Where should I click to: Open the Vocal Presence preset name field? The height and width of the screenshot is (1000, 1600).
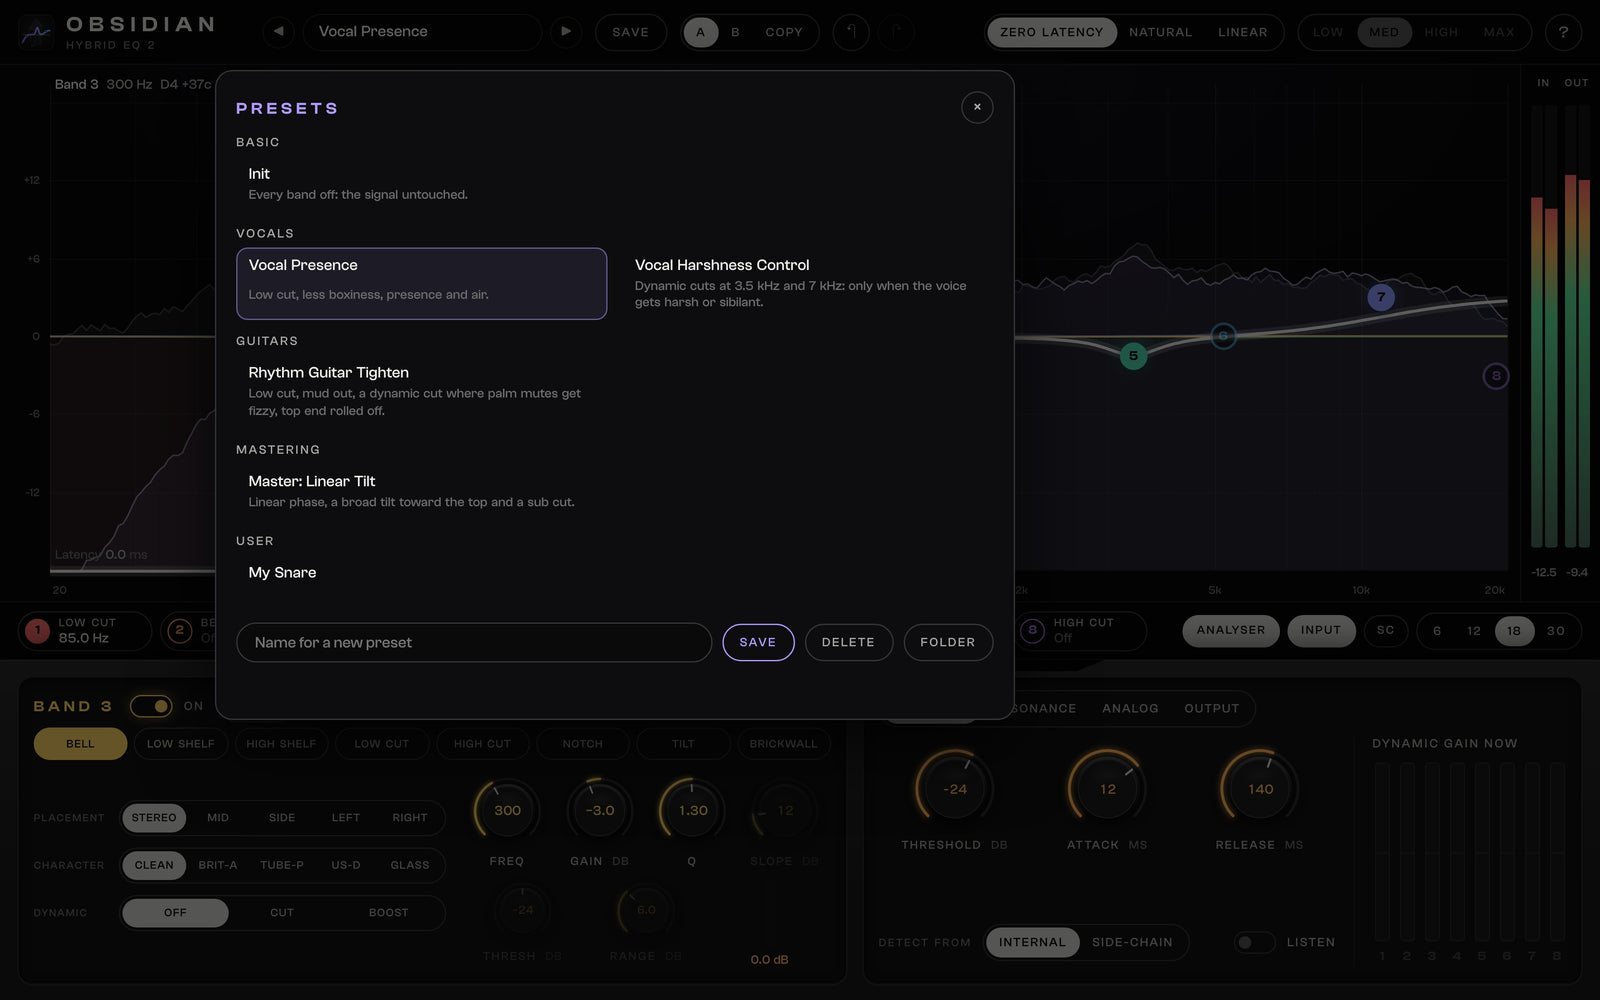click(421, 32)
